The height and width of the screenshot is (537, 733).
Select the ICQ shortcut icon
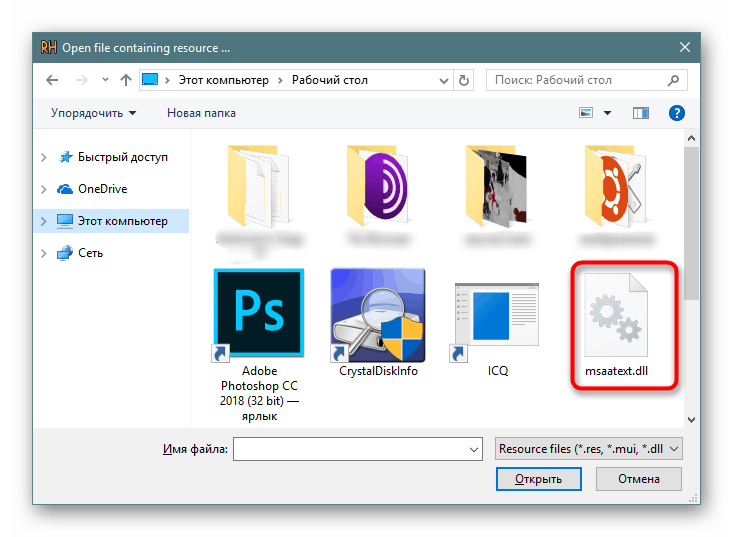pos(496,321)
